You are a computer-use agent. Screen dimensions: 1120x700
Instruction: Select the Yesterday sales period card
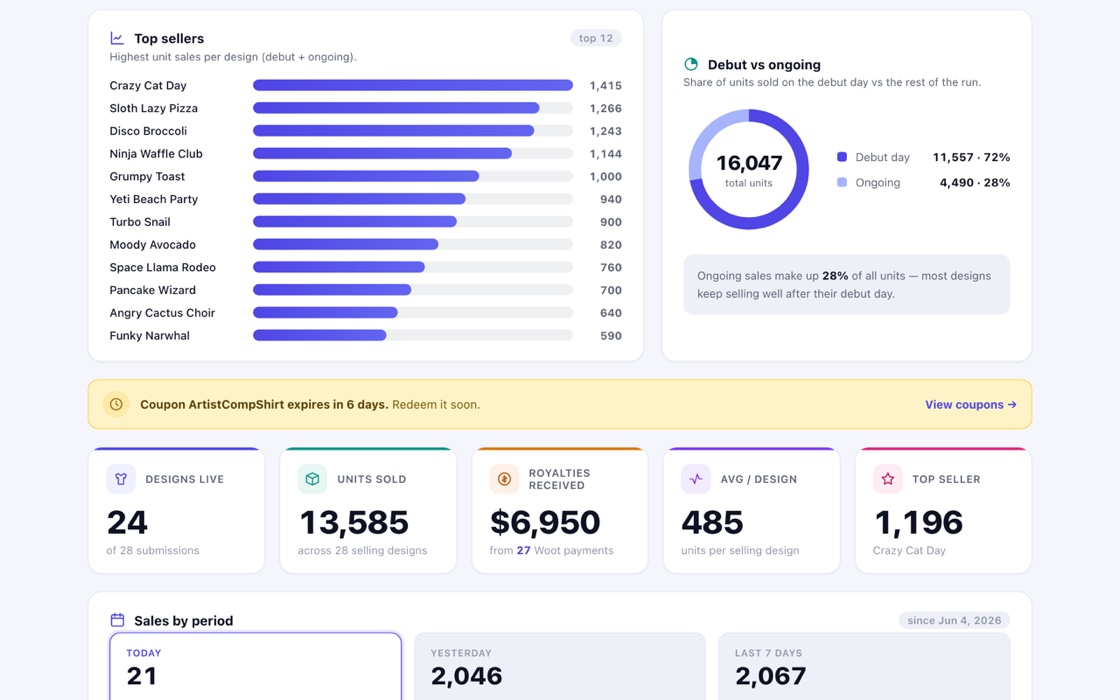pos(560,666)
